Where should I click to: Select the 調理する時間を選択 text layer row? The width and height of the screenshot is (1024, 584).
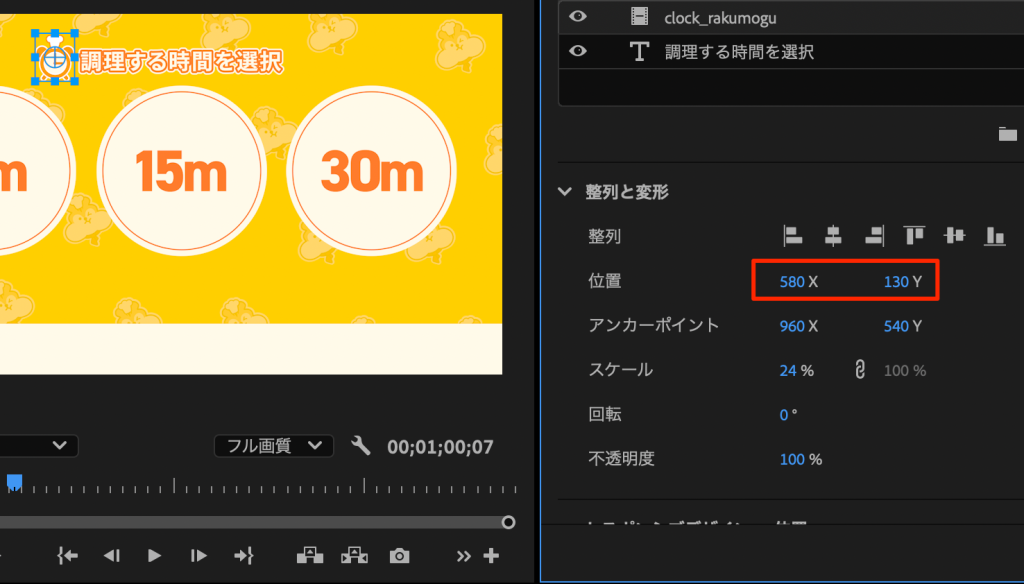point(740,52)
